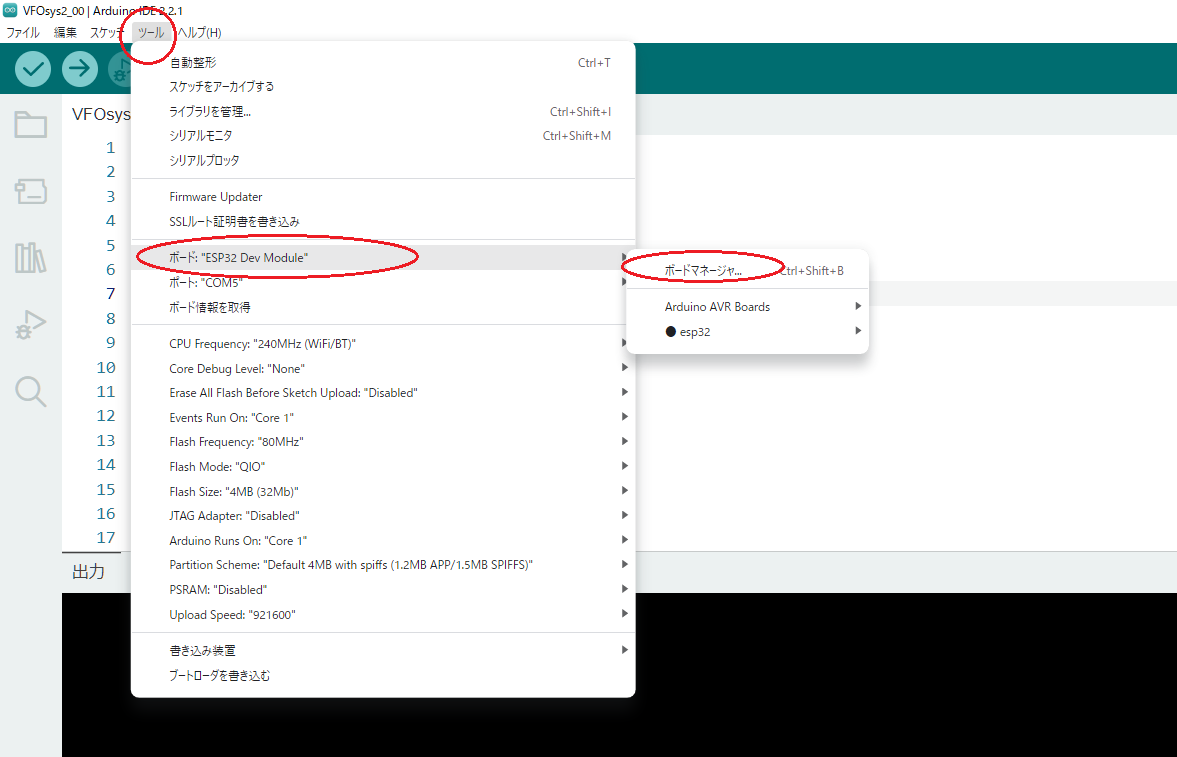Click the ツール menu in menu bar
The height and width of the screenshot is (757, 1177).
pyautogui.click(x=151, y=32)
